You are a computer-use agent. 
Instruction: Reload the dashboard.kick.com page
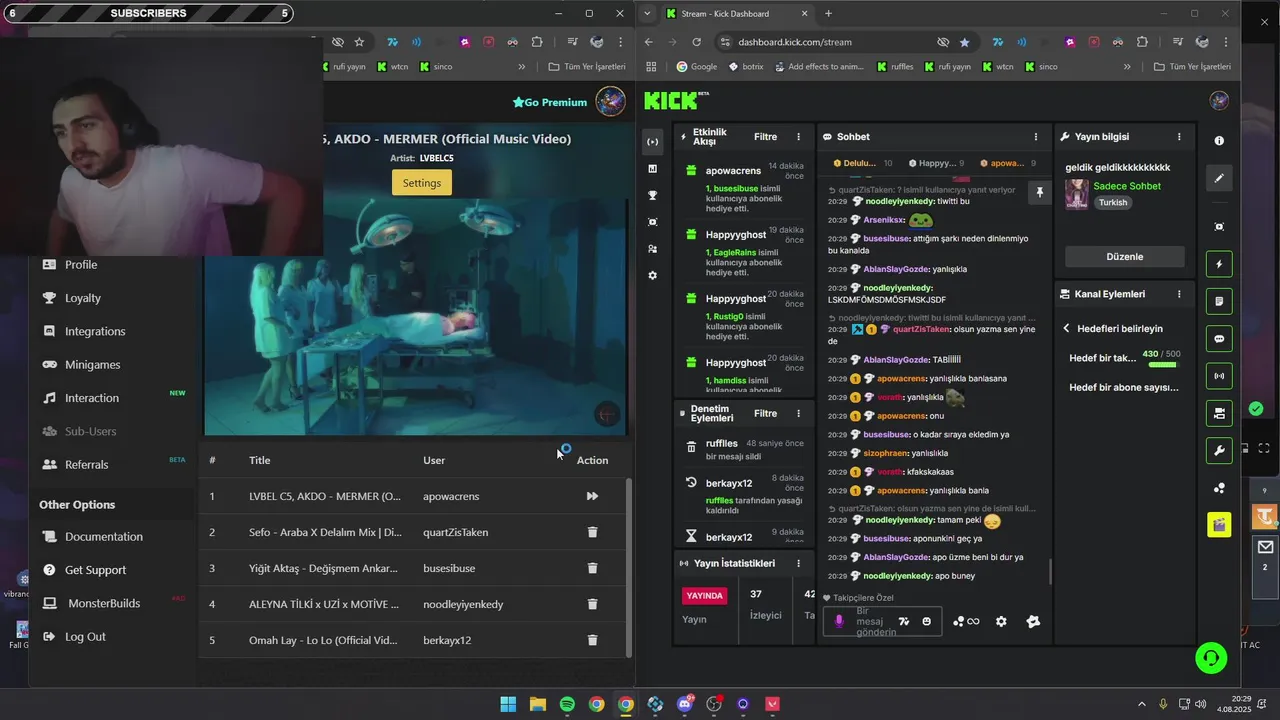pyautogui.click(x=697, y=42)
